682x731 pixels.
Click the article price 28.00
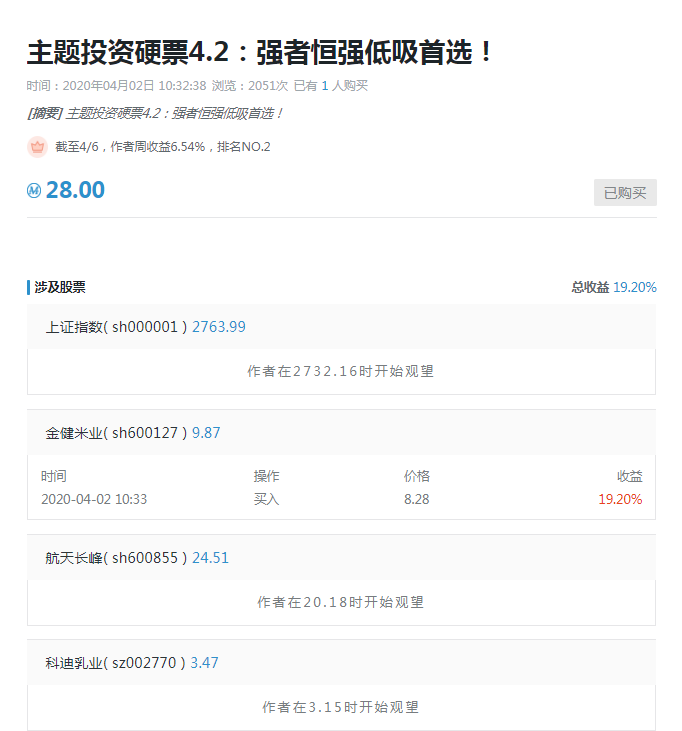pyautogui.click(x=75, y=190)
